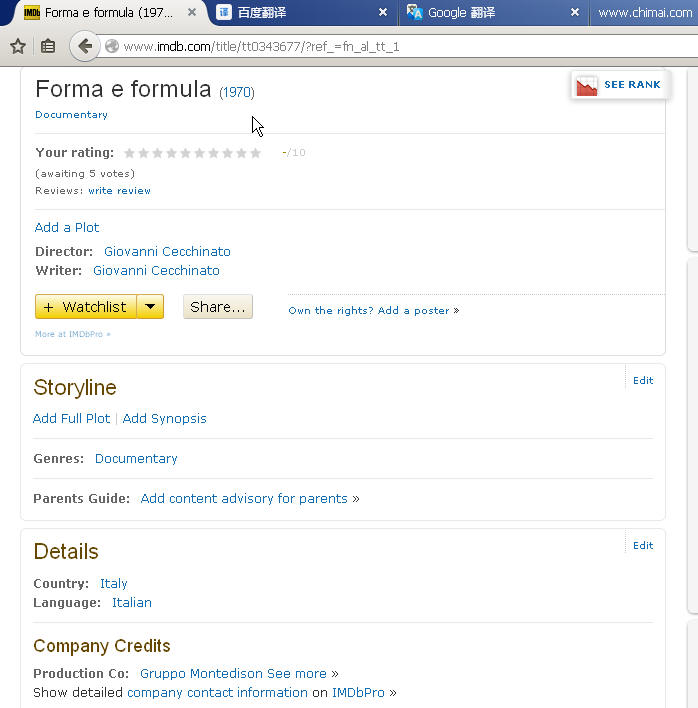Open the Share... button
Image resolution: width=698 pixels, height=708 pixels.
(x=218, y=307)
